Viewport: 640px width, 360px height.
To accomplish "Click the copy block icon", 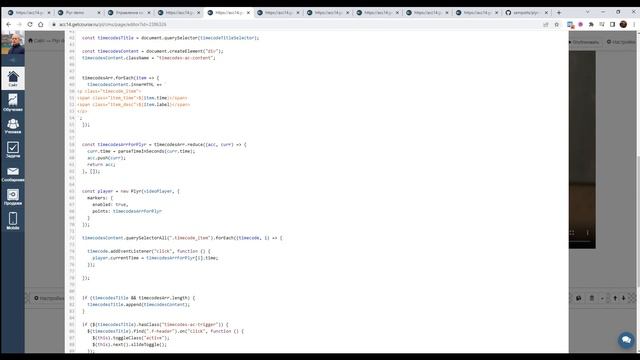I will click(x=578, y=298).
